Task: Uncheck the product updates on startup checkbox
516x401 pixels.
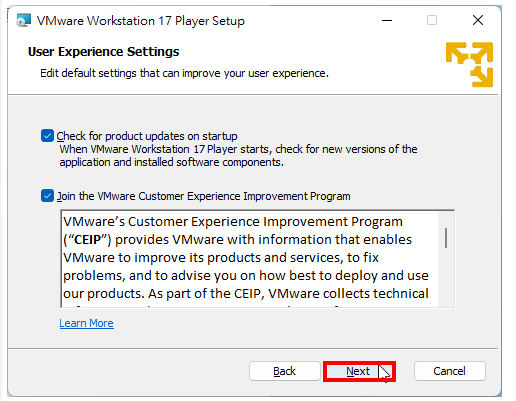Action: pyautogui.click(x=47, y=136)
